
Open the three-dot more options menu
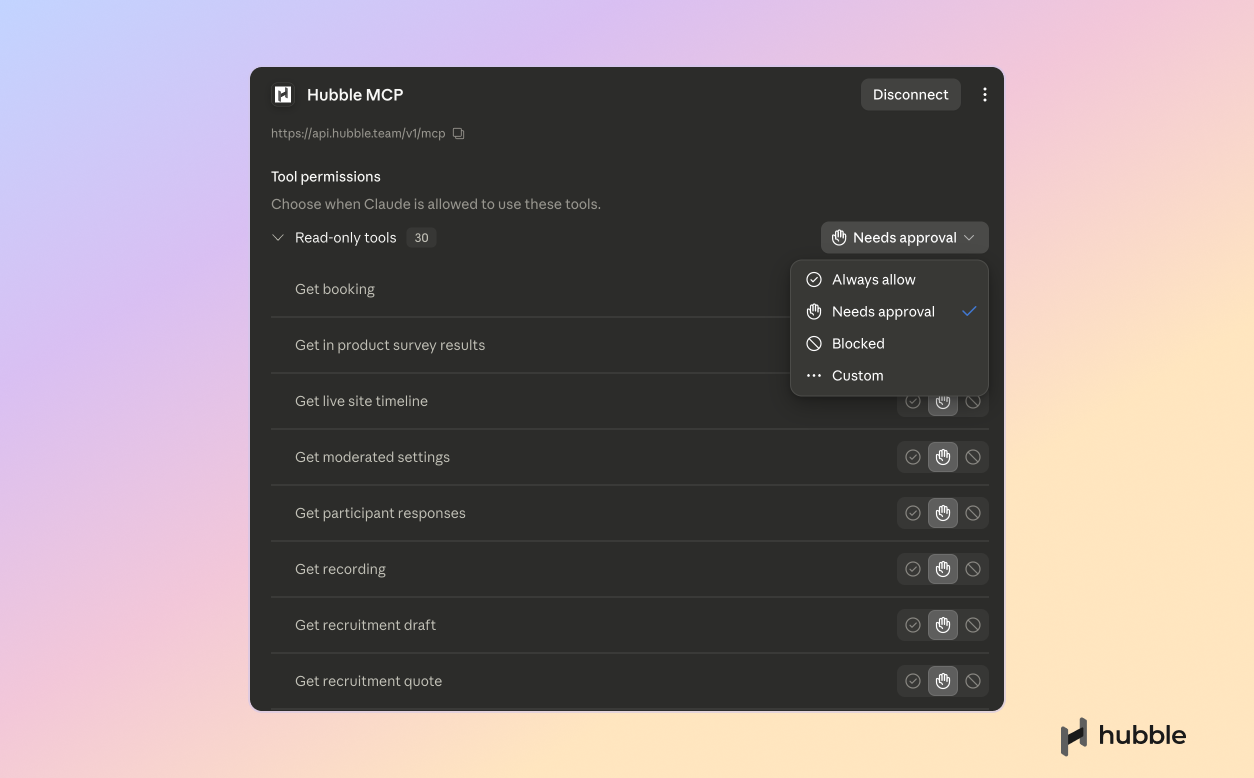click(985, 94)
